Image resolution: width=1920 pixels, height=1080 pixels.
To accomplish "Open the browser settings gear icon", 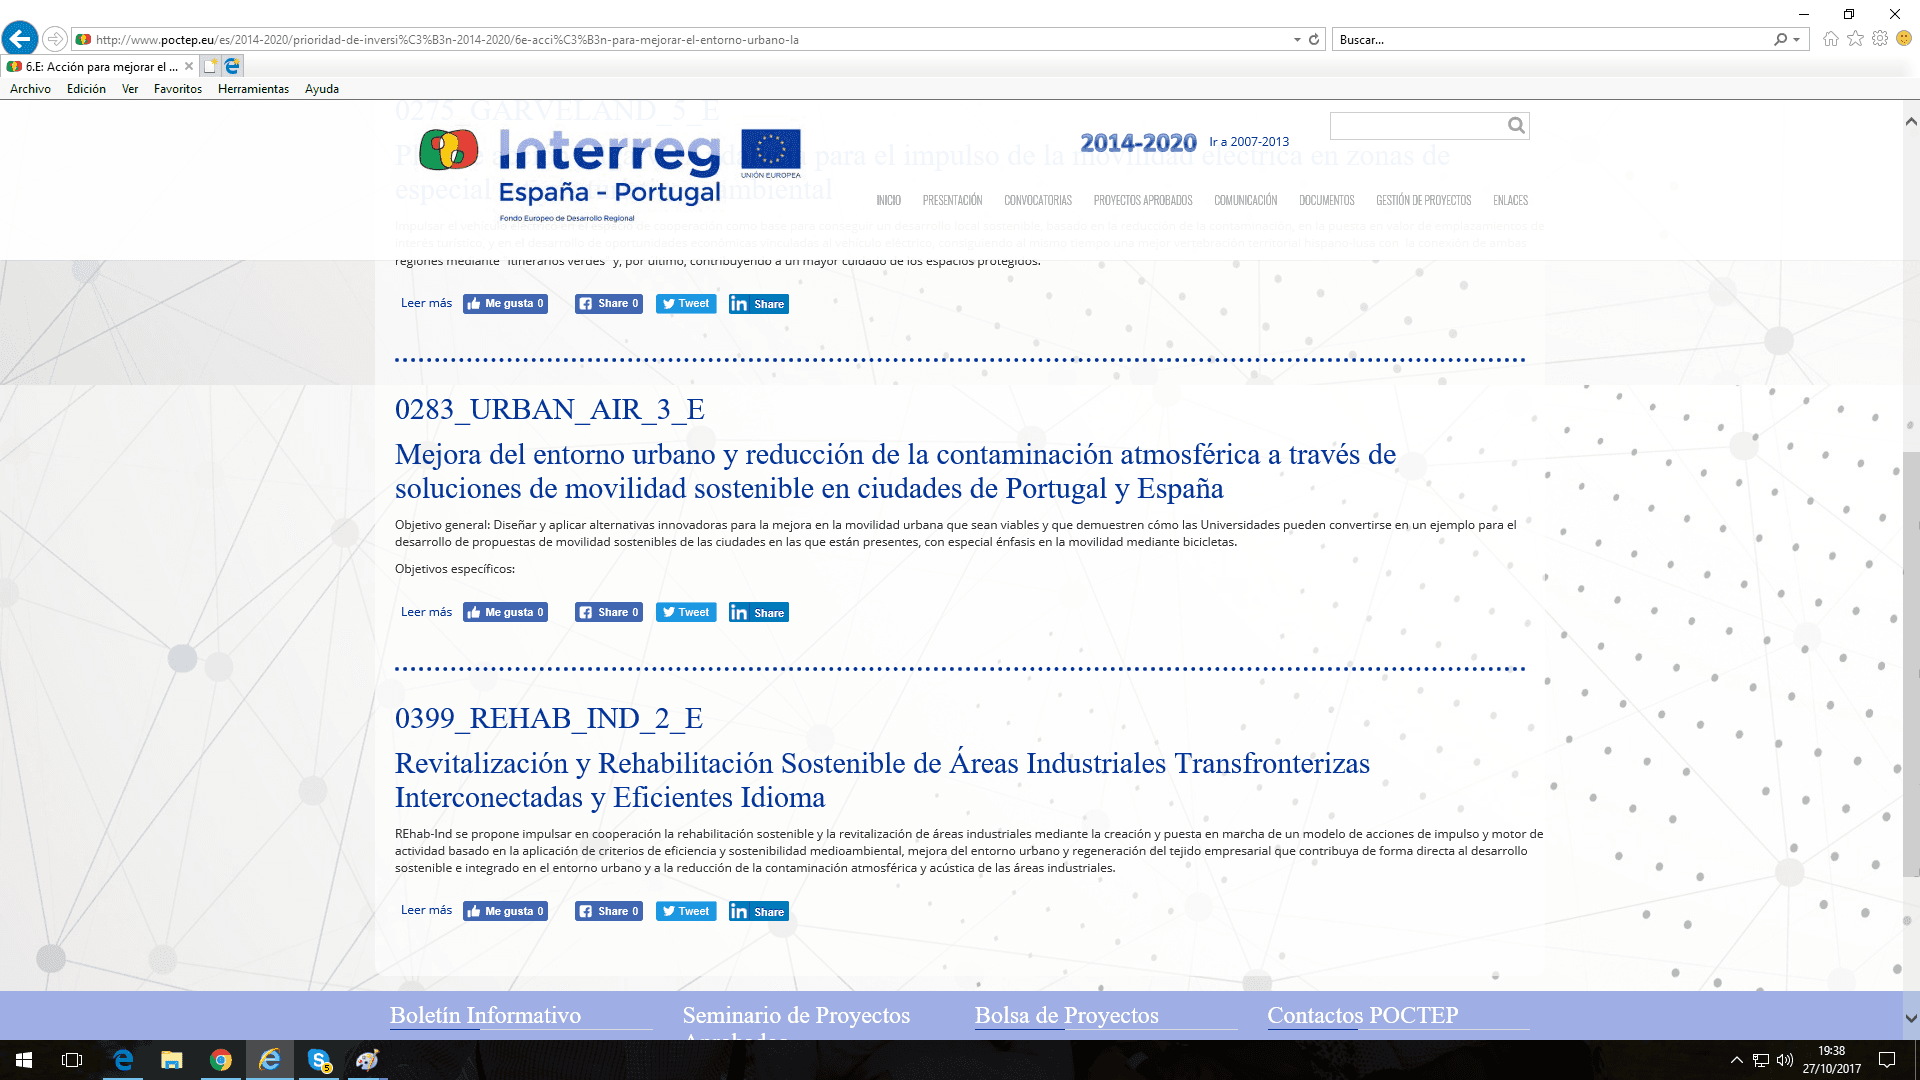I will 1880,39.
